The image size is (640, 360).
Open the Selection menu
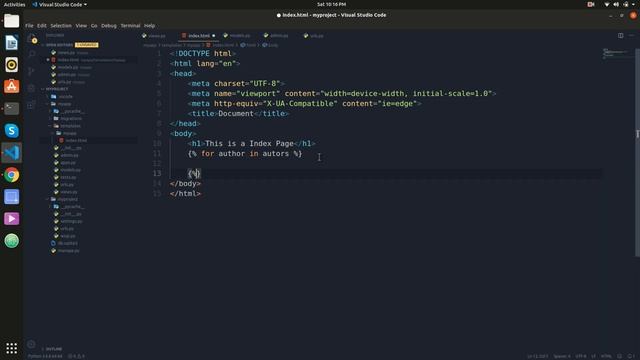pos(61,25)
